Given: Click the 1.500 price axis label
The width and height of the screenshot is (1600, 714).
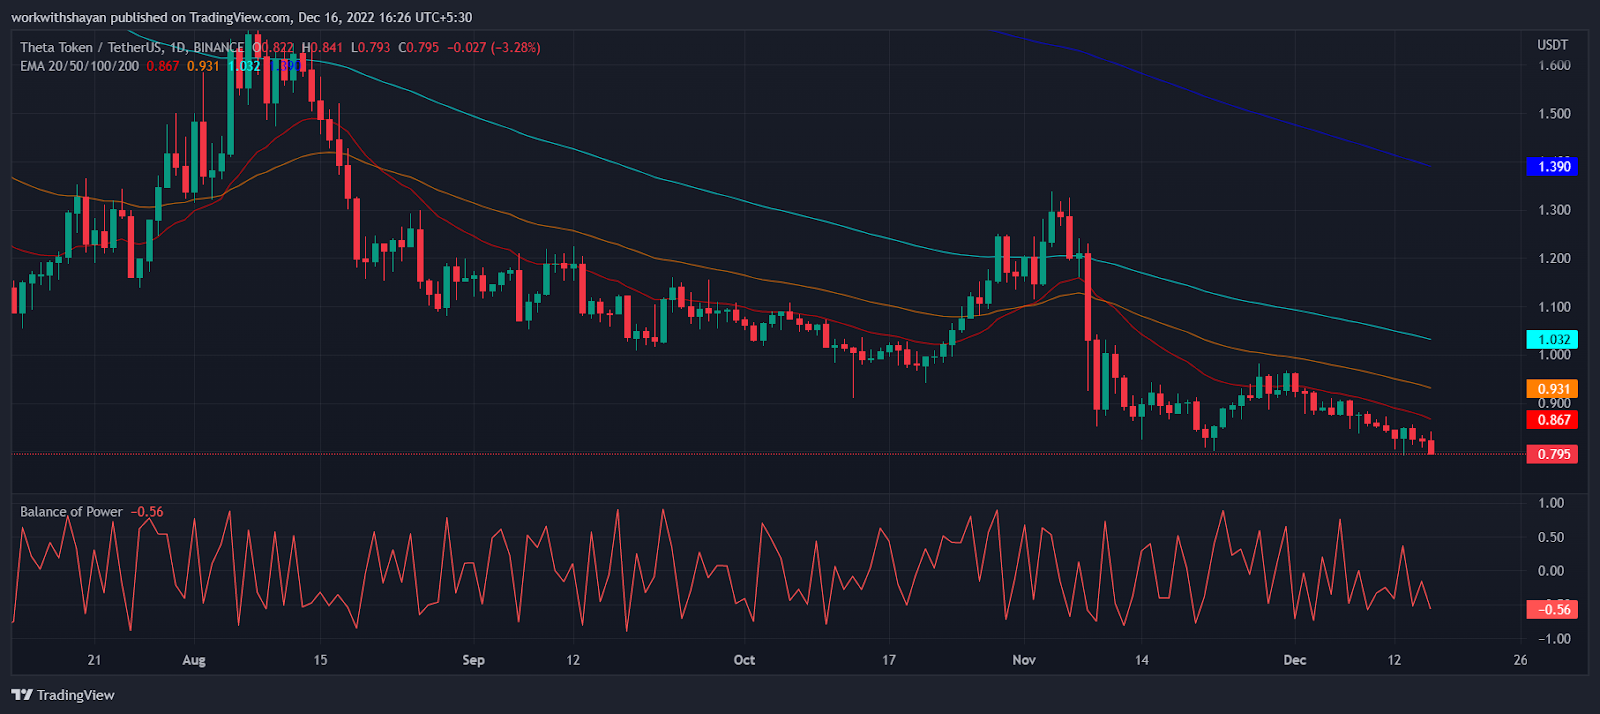Looking at the screenshot, I should [x=1554, y=113].
